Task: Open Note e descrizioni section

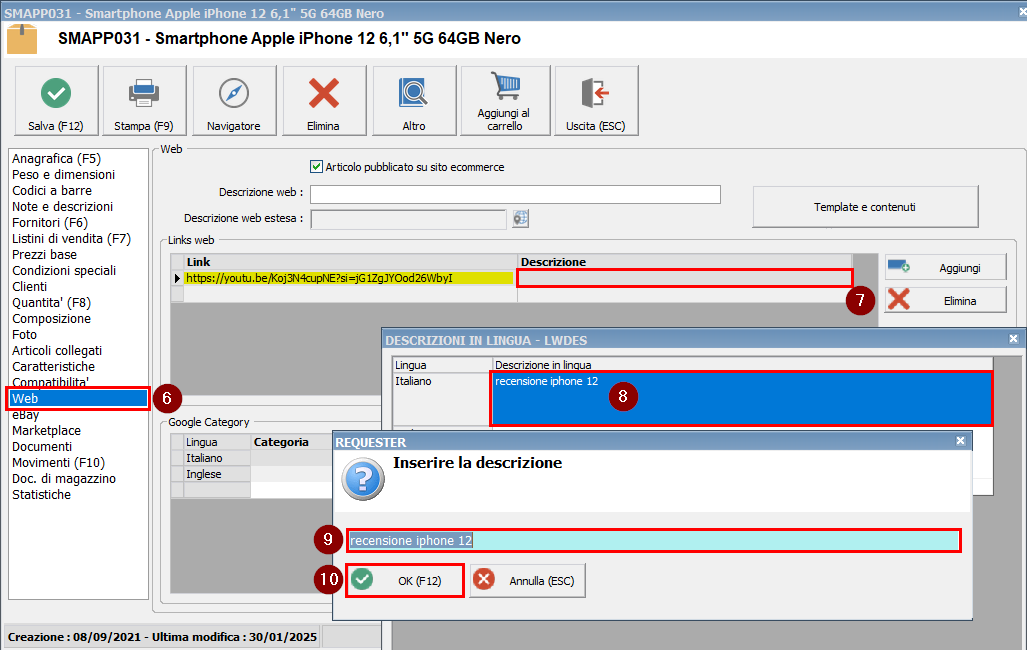Action: pyautogui.click(x=62, y=206)
